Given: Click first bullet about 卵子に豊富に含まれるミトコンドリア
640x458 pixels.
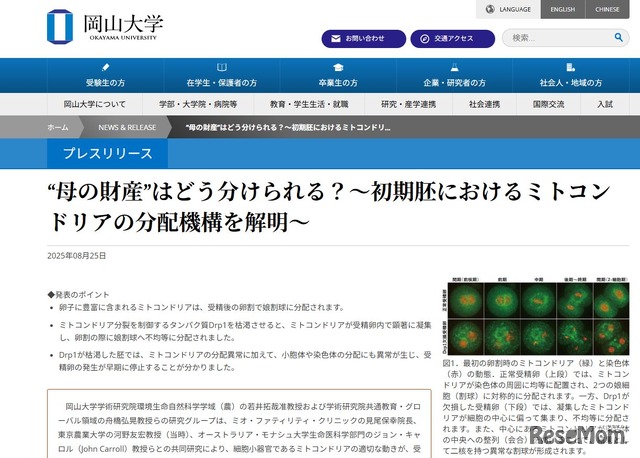Looking at the screenshot, I should [202, 307].
